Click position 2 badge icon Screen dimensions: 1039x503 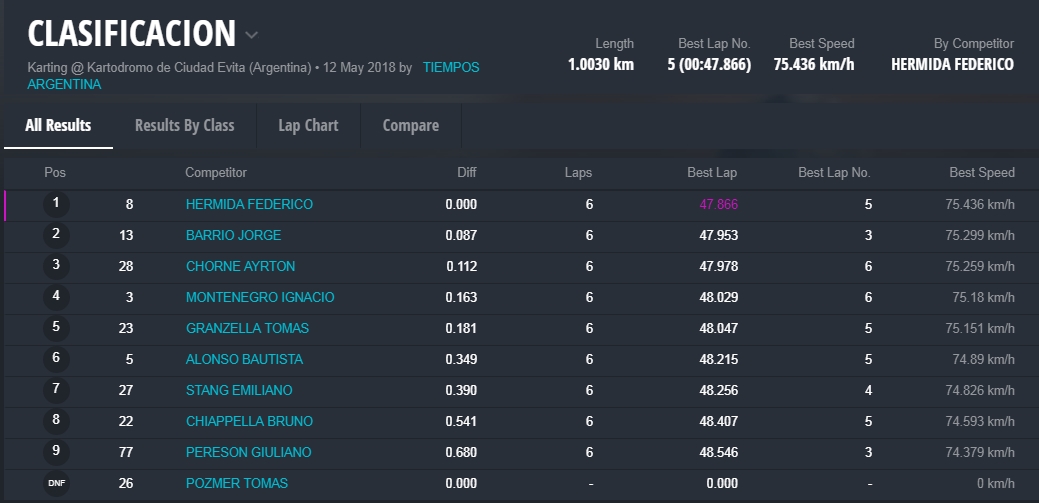[56, 235]
